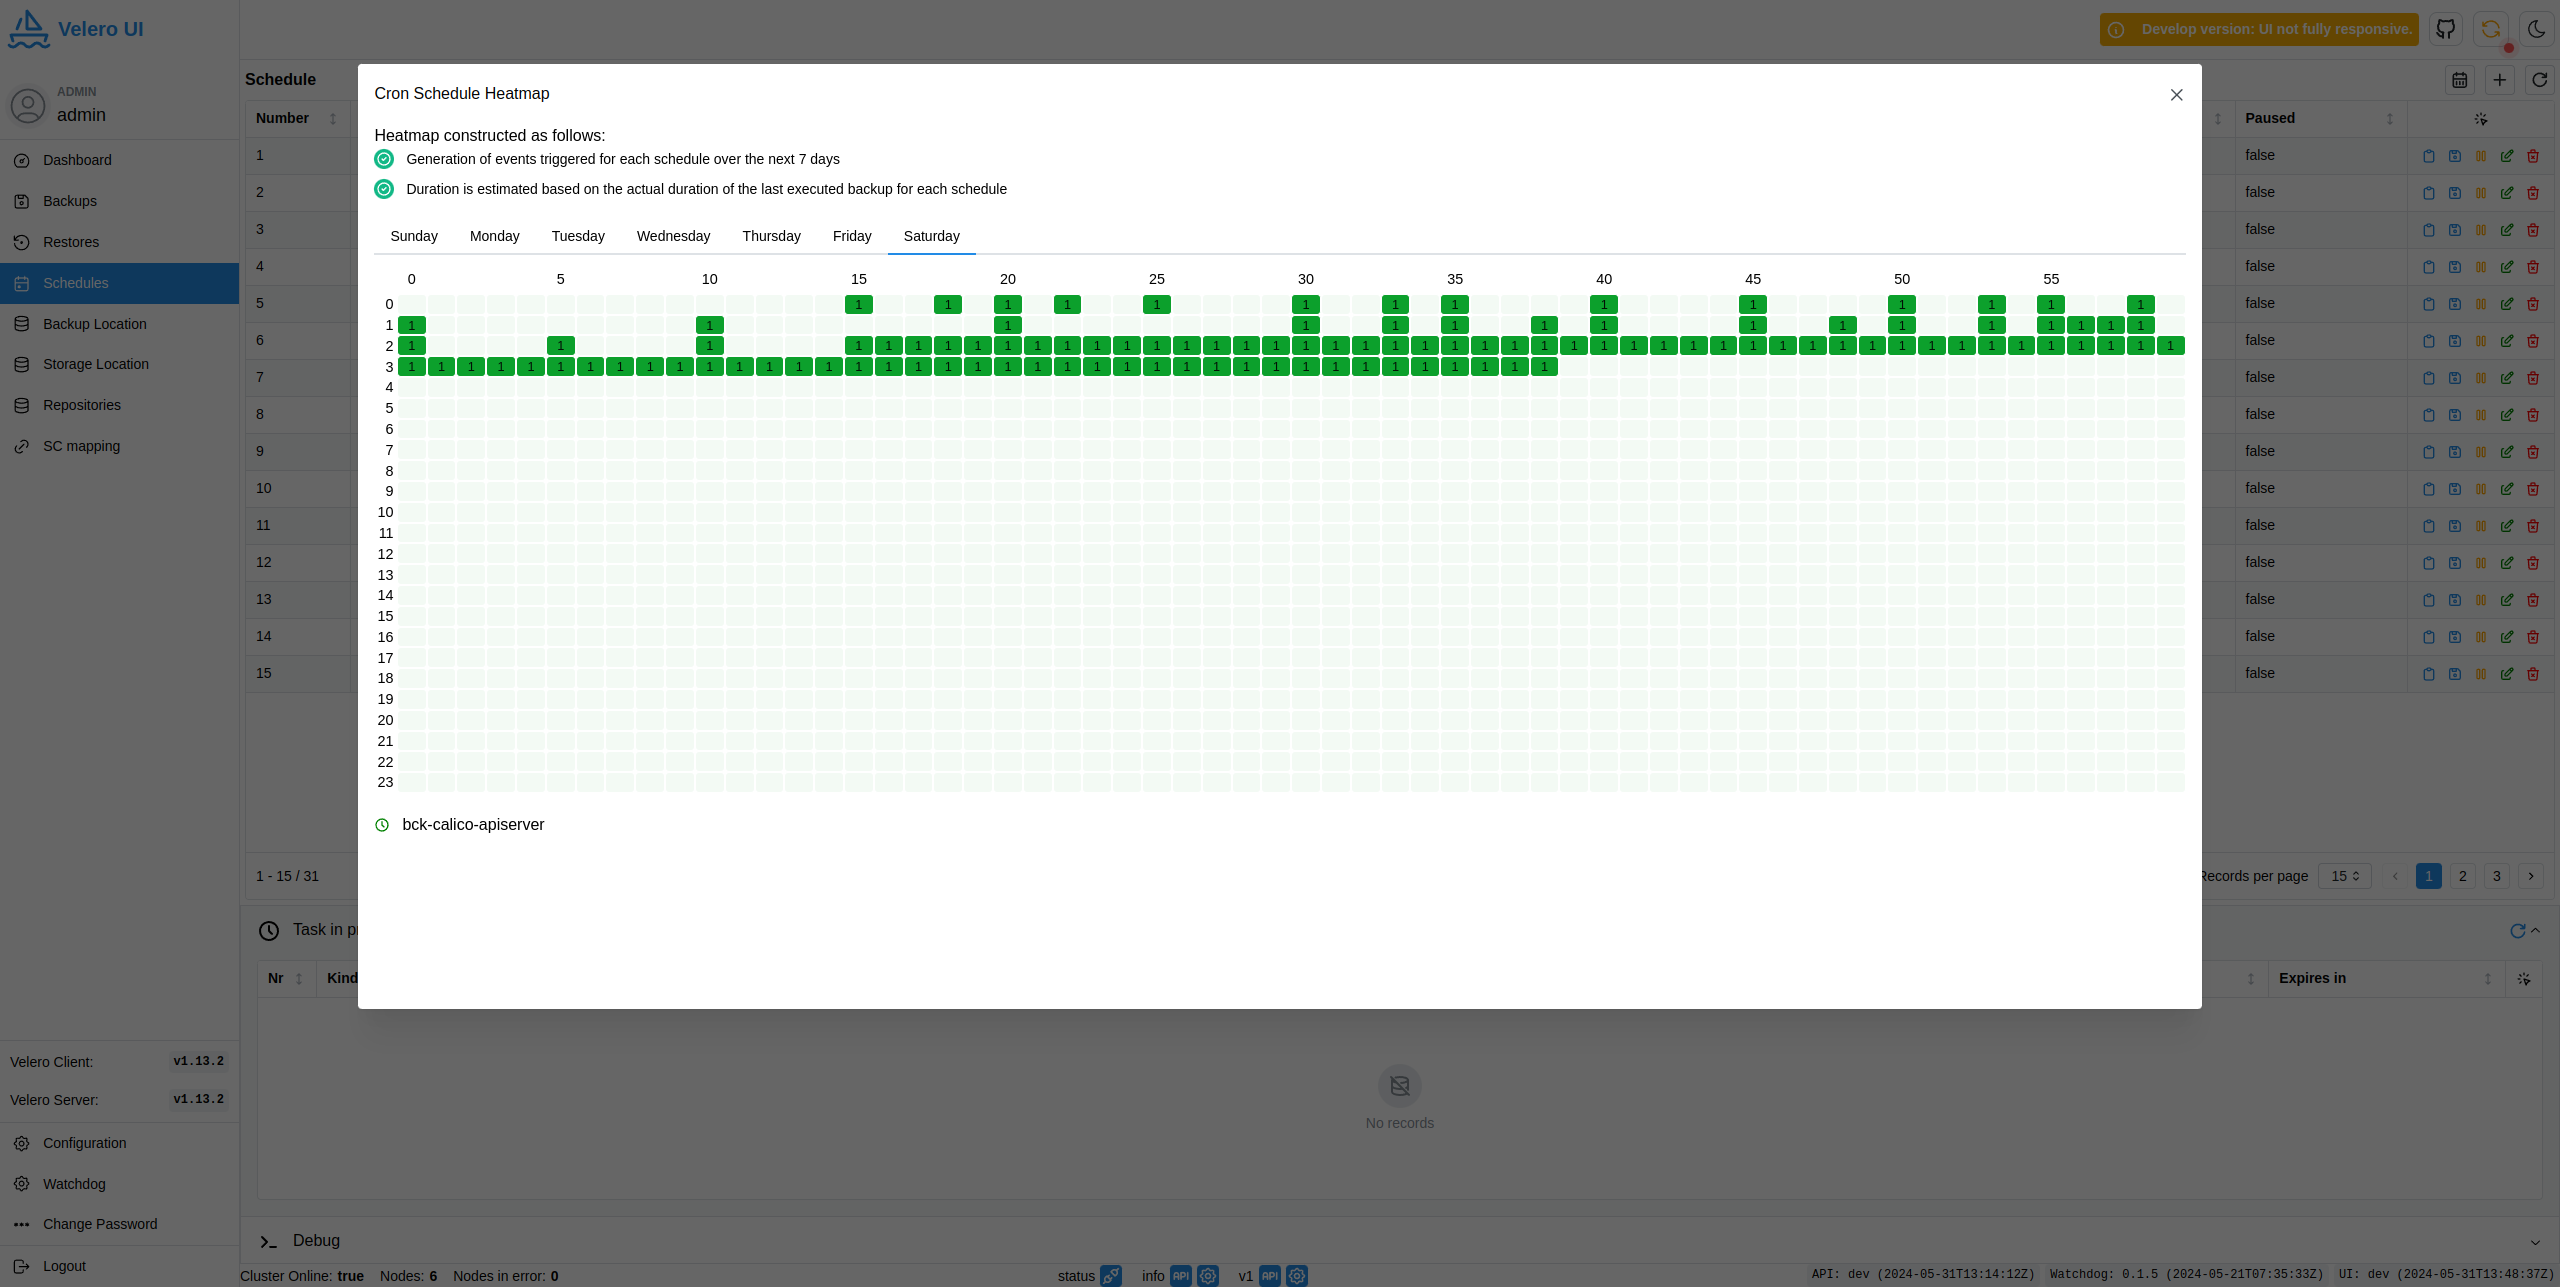Open the Records per page dropdown
Screen dimensions: 2560x1287
[2345, 876]
